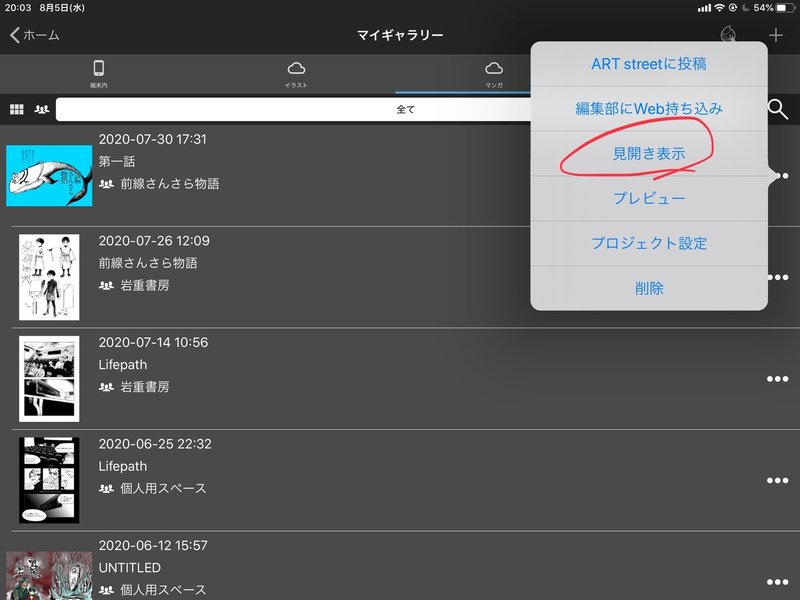Open more options for 第一話 row

tap(781, 176)
